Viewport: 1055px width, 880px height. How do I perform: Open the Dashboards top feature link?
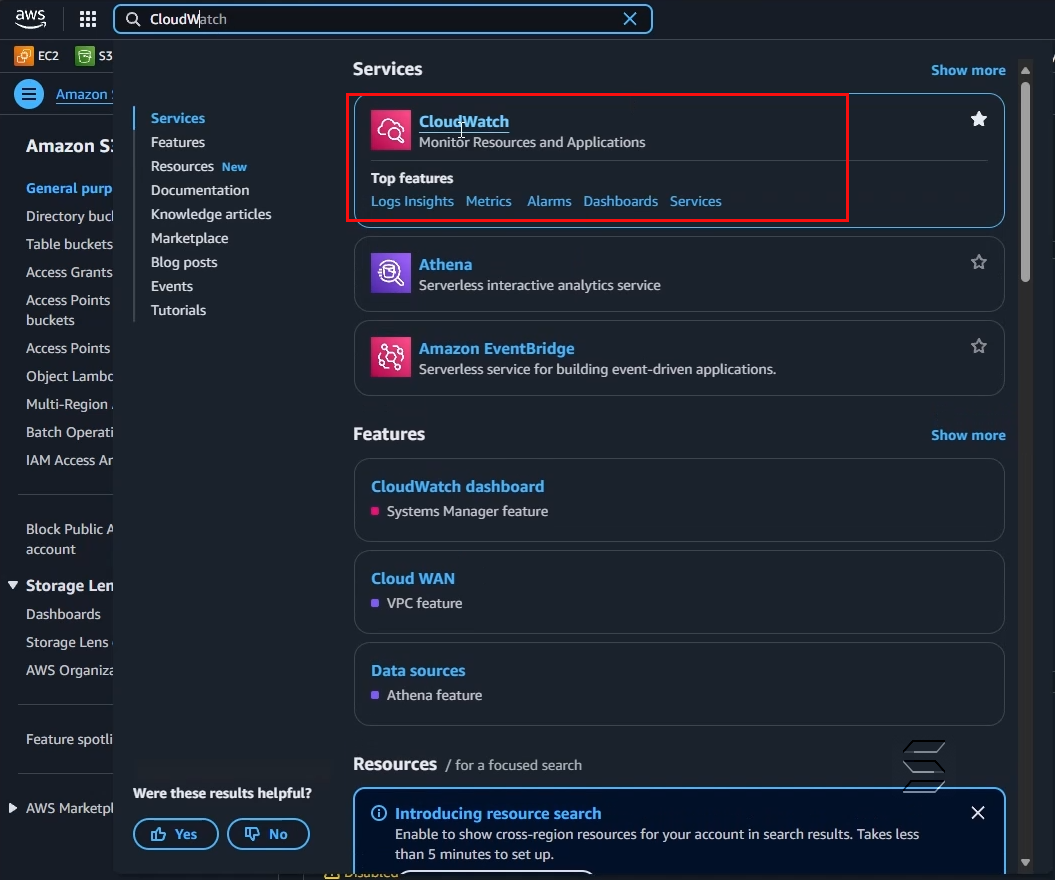click(x=620, y=201)
